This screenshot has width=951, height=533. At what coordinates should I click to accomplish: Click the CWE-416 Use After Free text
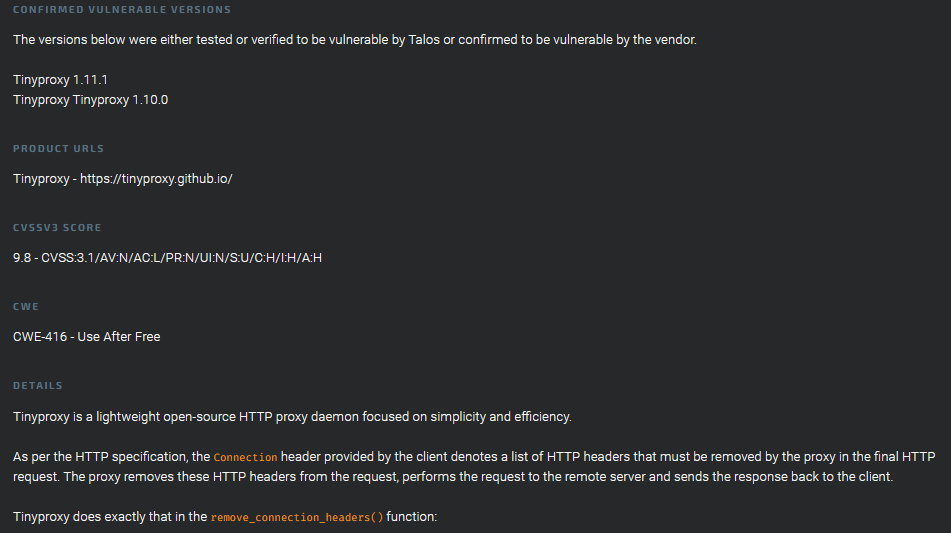pos(86,337)
